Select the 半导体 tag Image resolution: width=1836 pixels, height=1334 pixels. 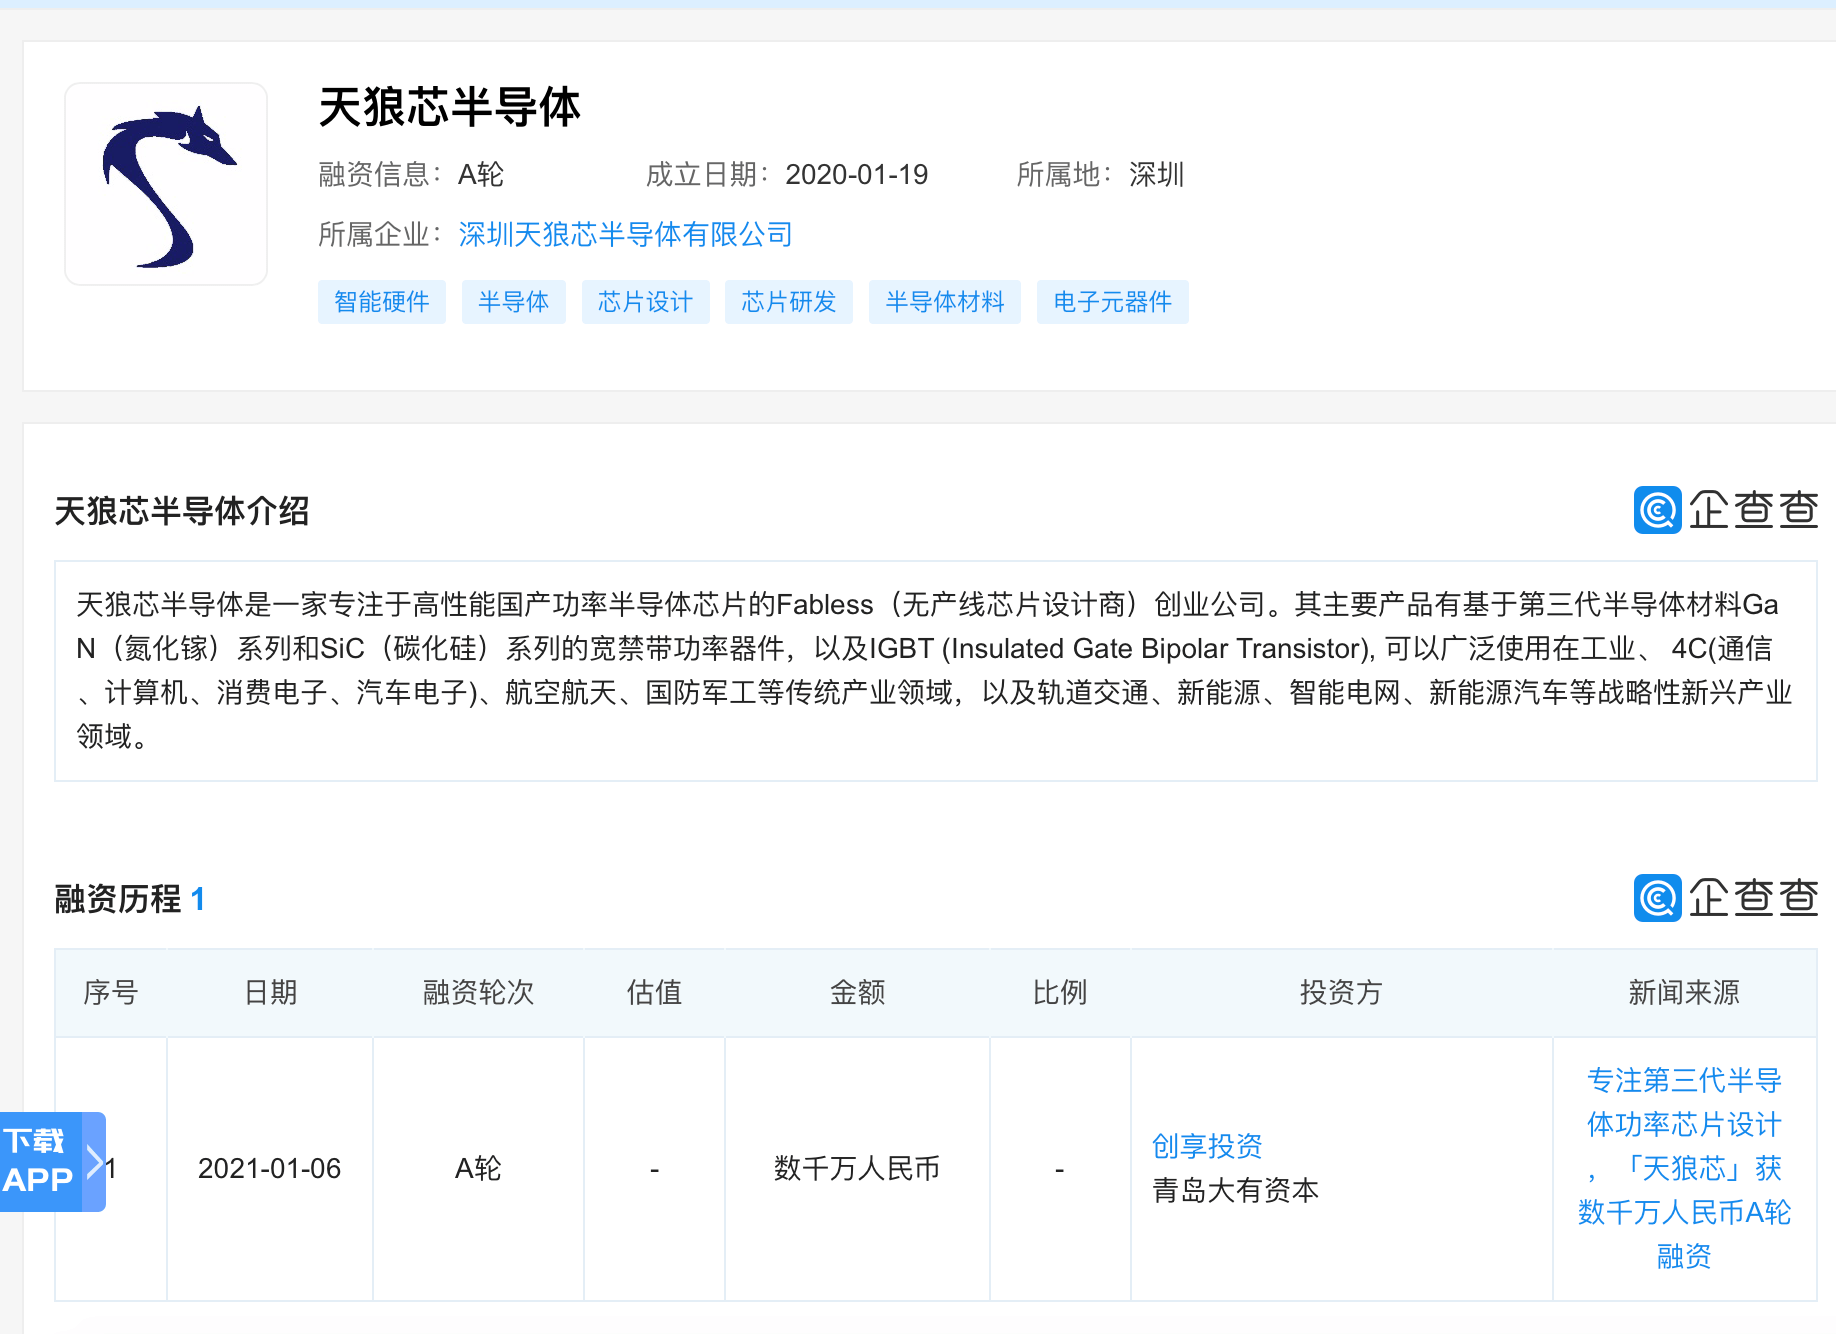514,302
